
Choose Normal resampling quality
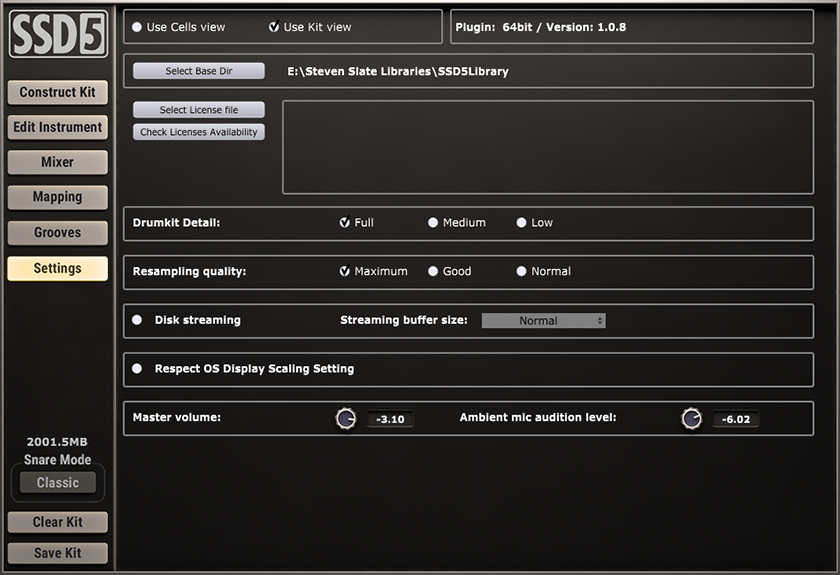(x=521, y=271)
